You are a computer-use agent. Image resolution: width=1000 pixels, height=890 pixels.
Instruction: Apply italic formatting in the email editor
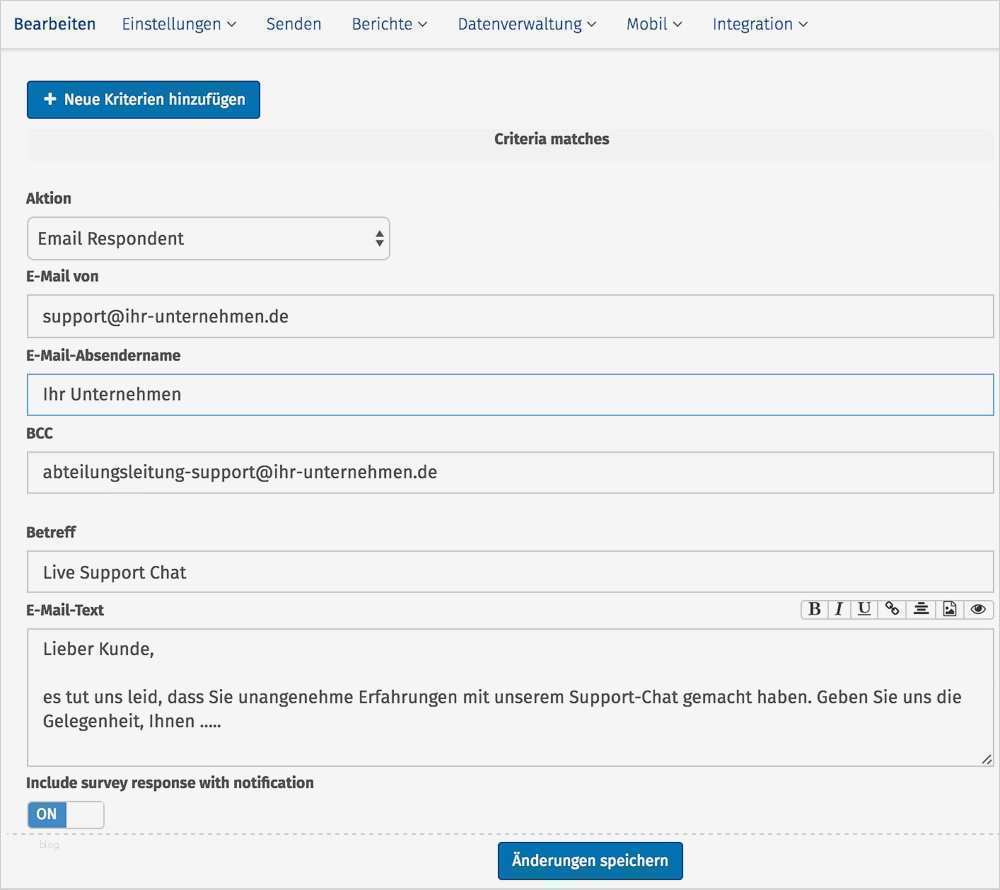[838, 609]
